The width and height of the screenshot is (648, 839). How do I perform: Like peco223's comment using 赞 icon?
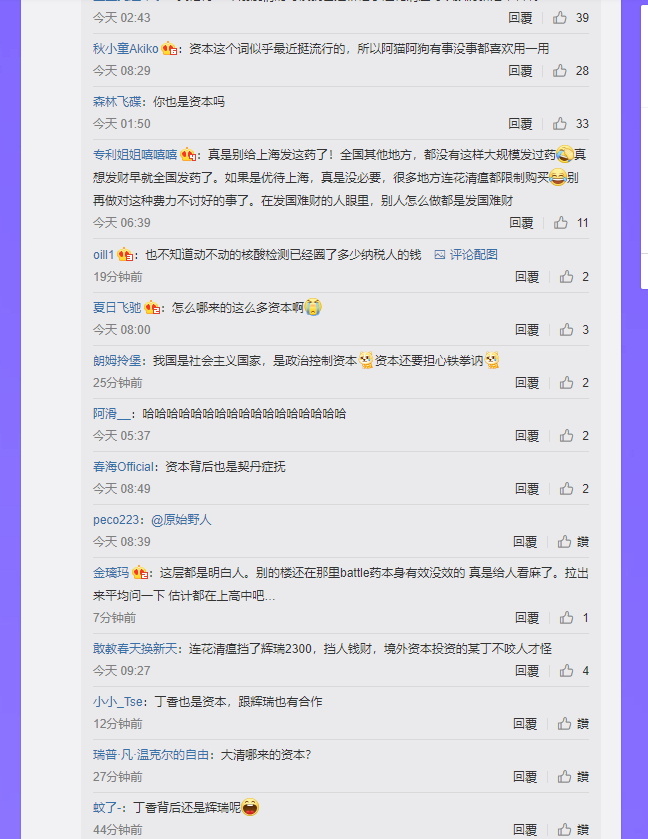565,541
